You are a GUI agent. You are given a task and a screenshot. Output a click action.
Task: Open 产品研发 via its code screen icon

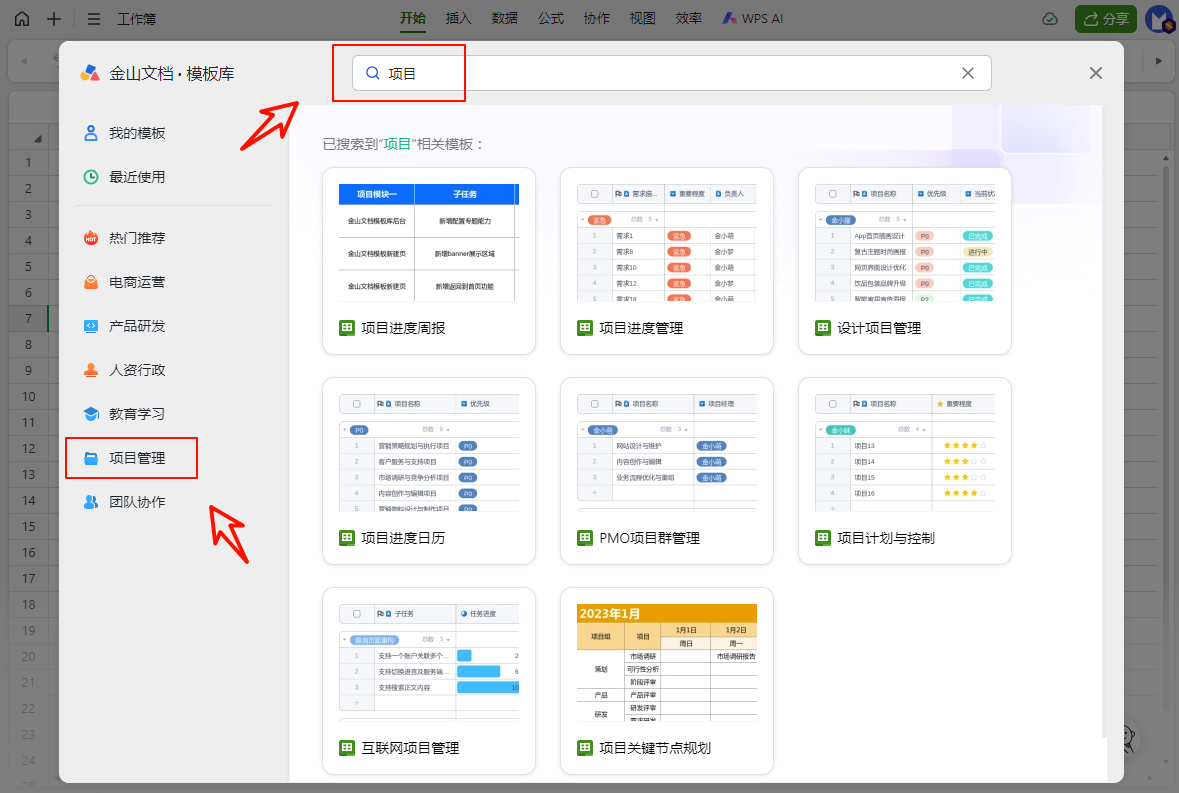point(91,326)
